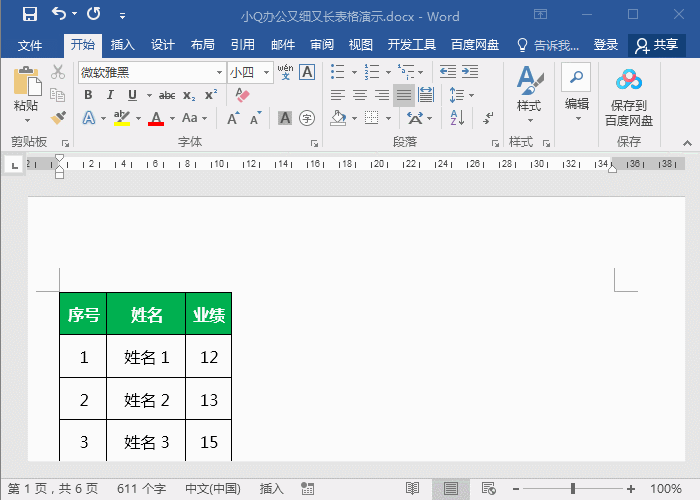Screen dimensions: 700x500
Task: Toggle italic formatting
Action: (110, 95)
